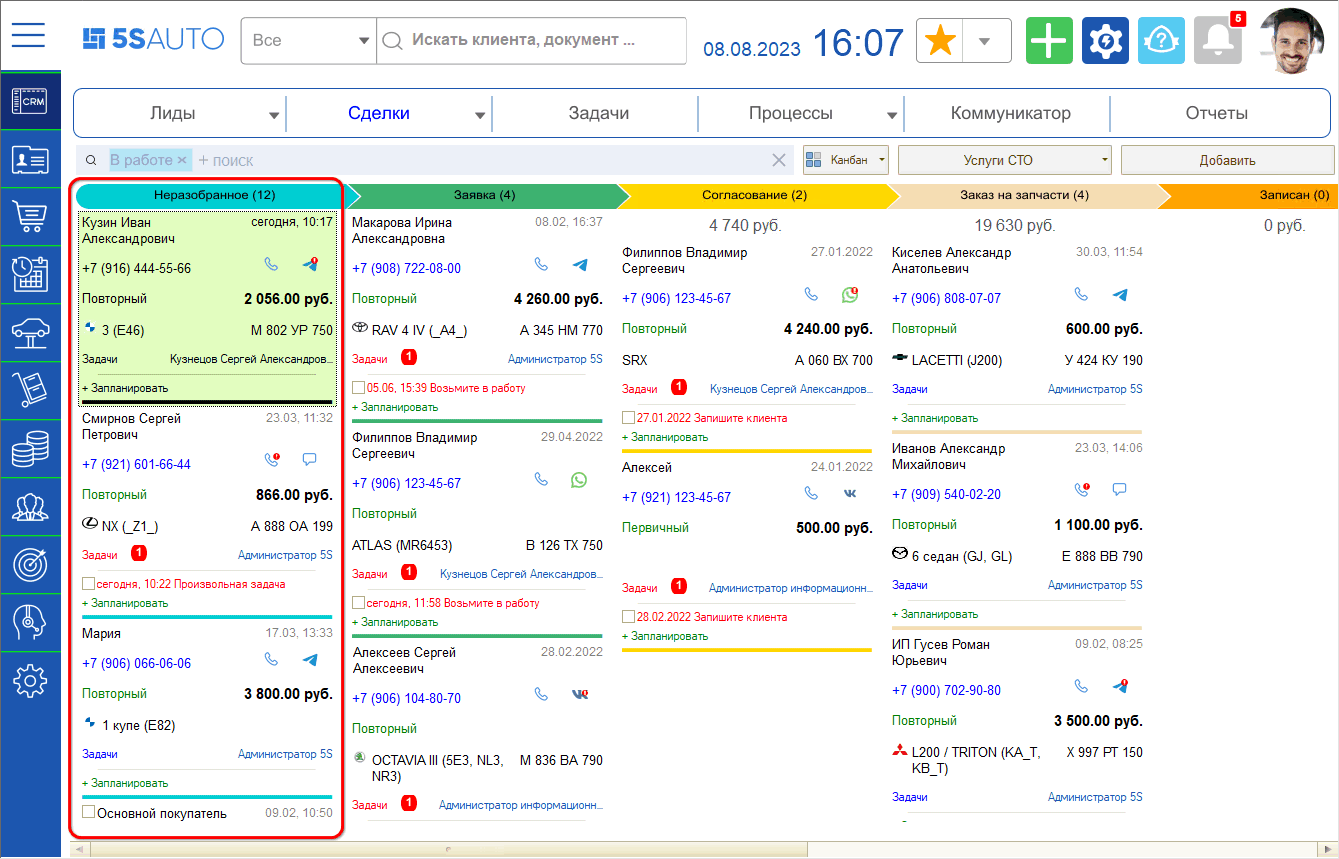
Task: Click the green plus icon to create item
Action: [1049, 40]
